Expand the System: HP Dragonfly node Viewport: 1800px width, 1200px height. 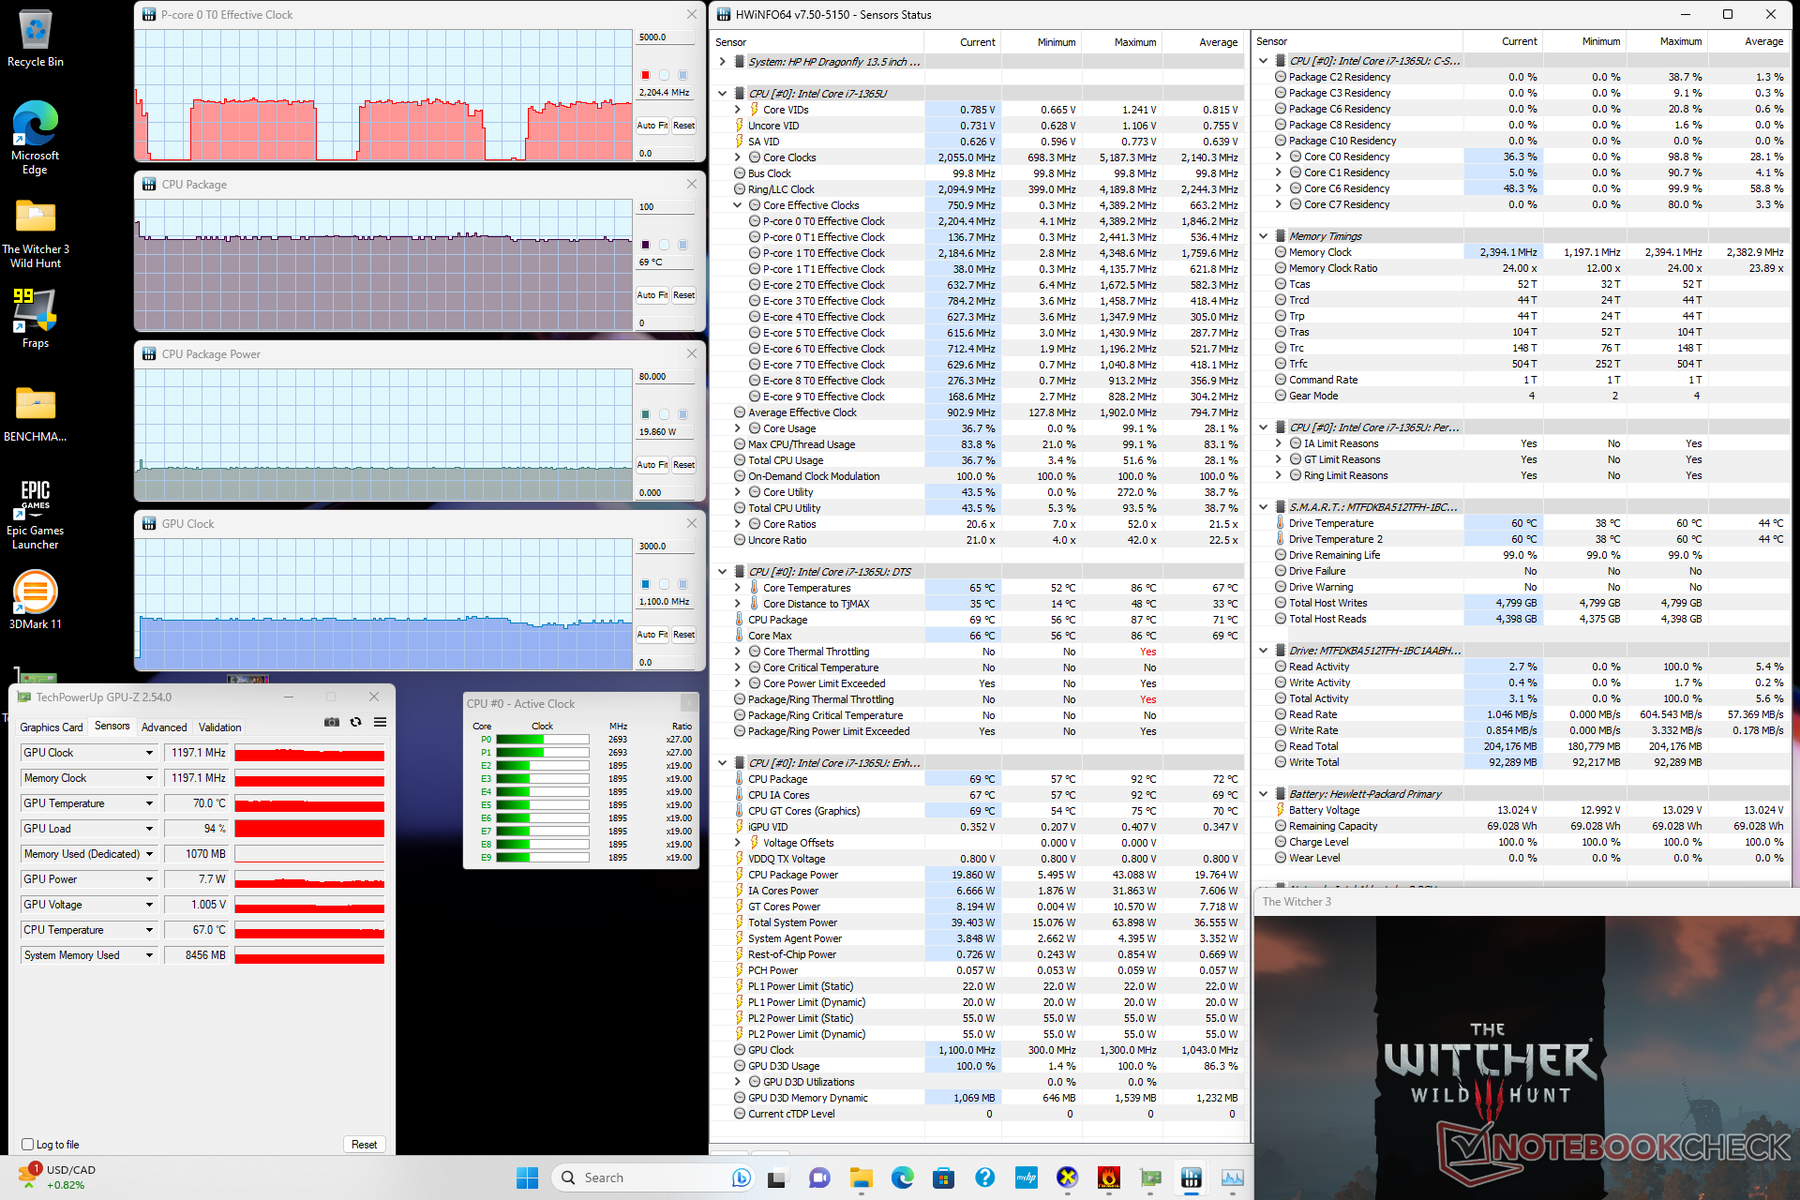coord(722,62)
